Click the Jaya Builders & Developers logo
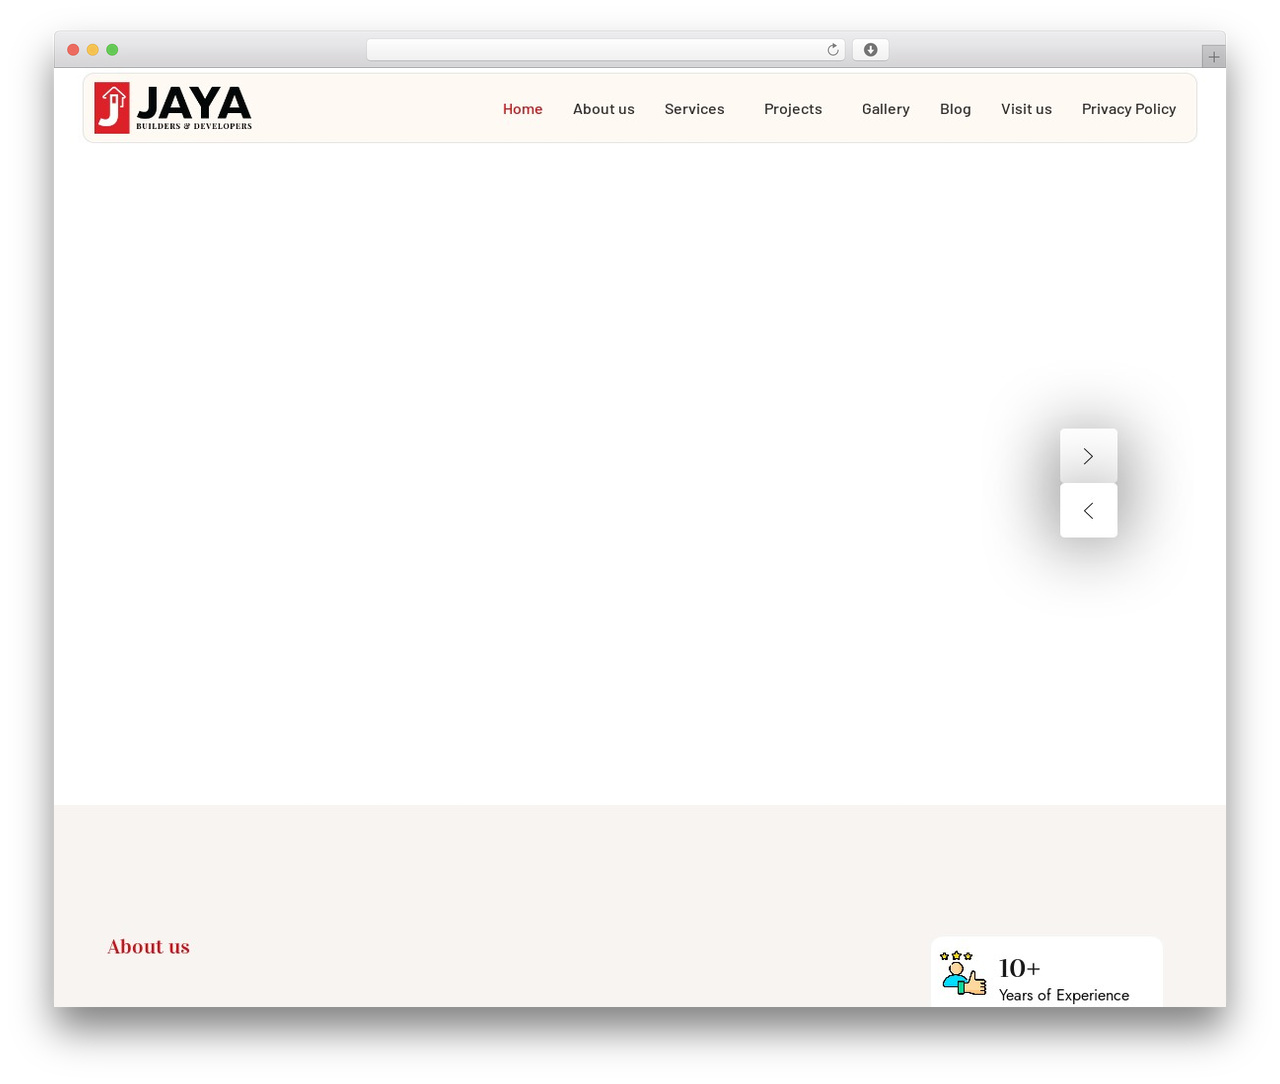 tap(173, 108)
